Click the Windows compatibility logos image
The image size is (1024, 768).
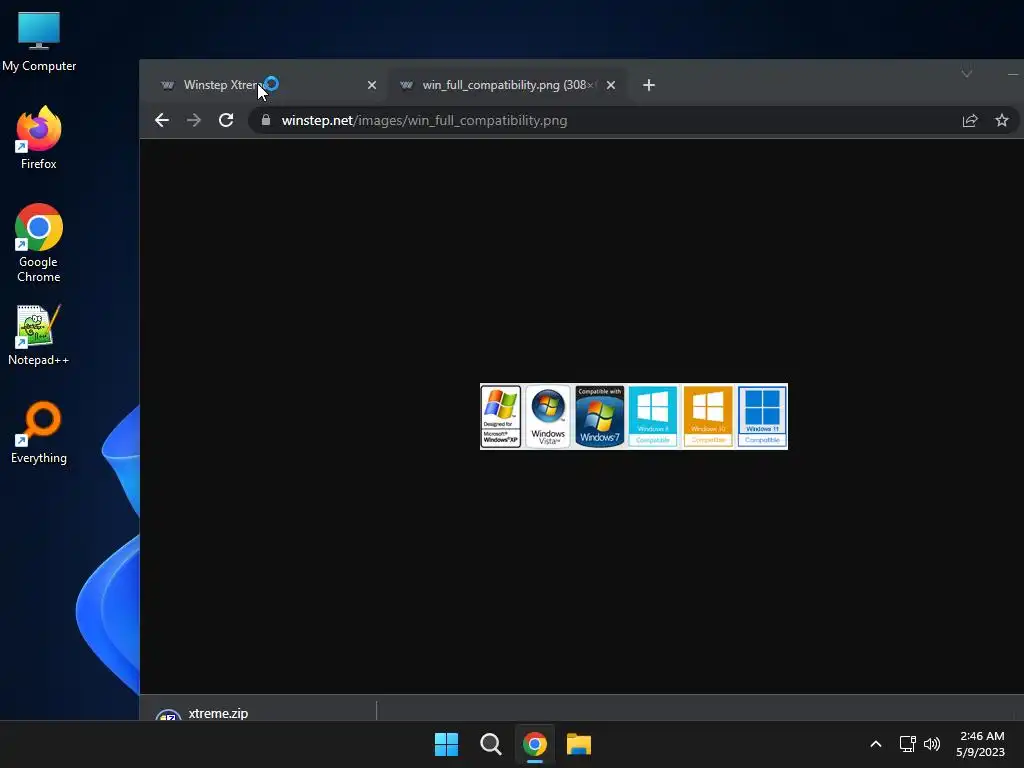(x=633, y=416)
